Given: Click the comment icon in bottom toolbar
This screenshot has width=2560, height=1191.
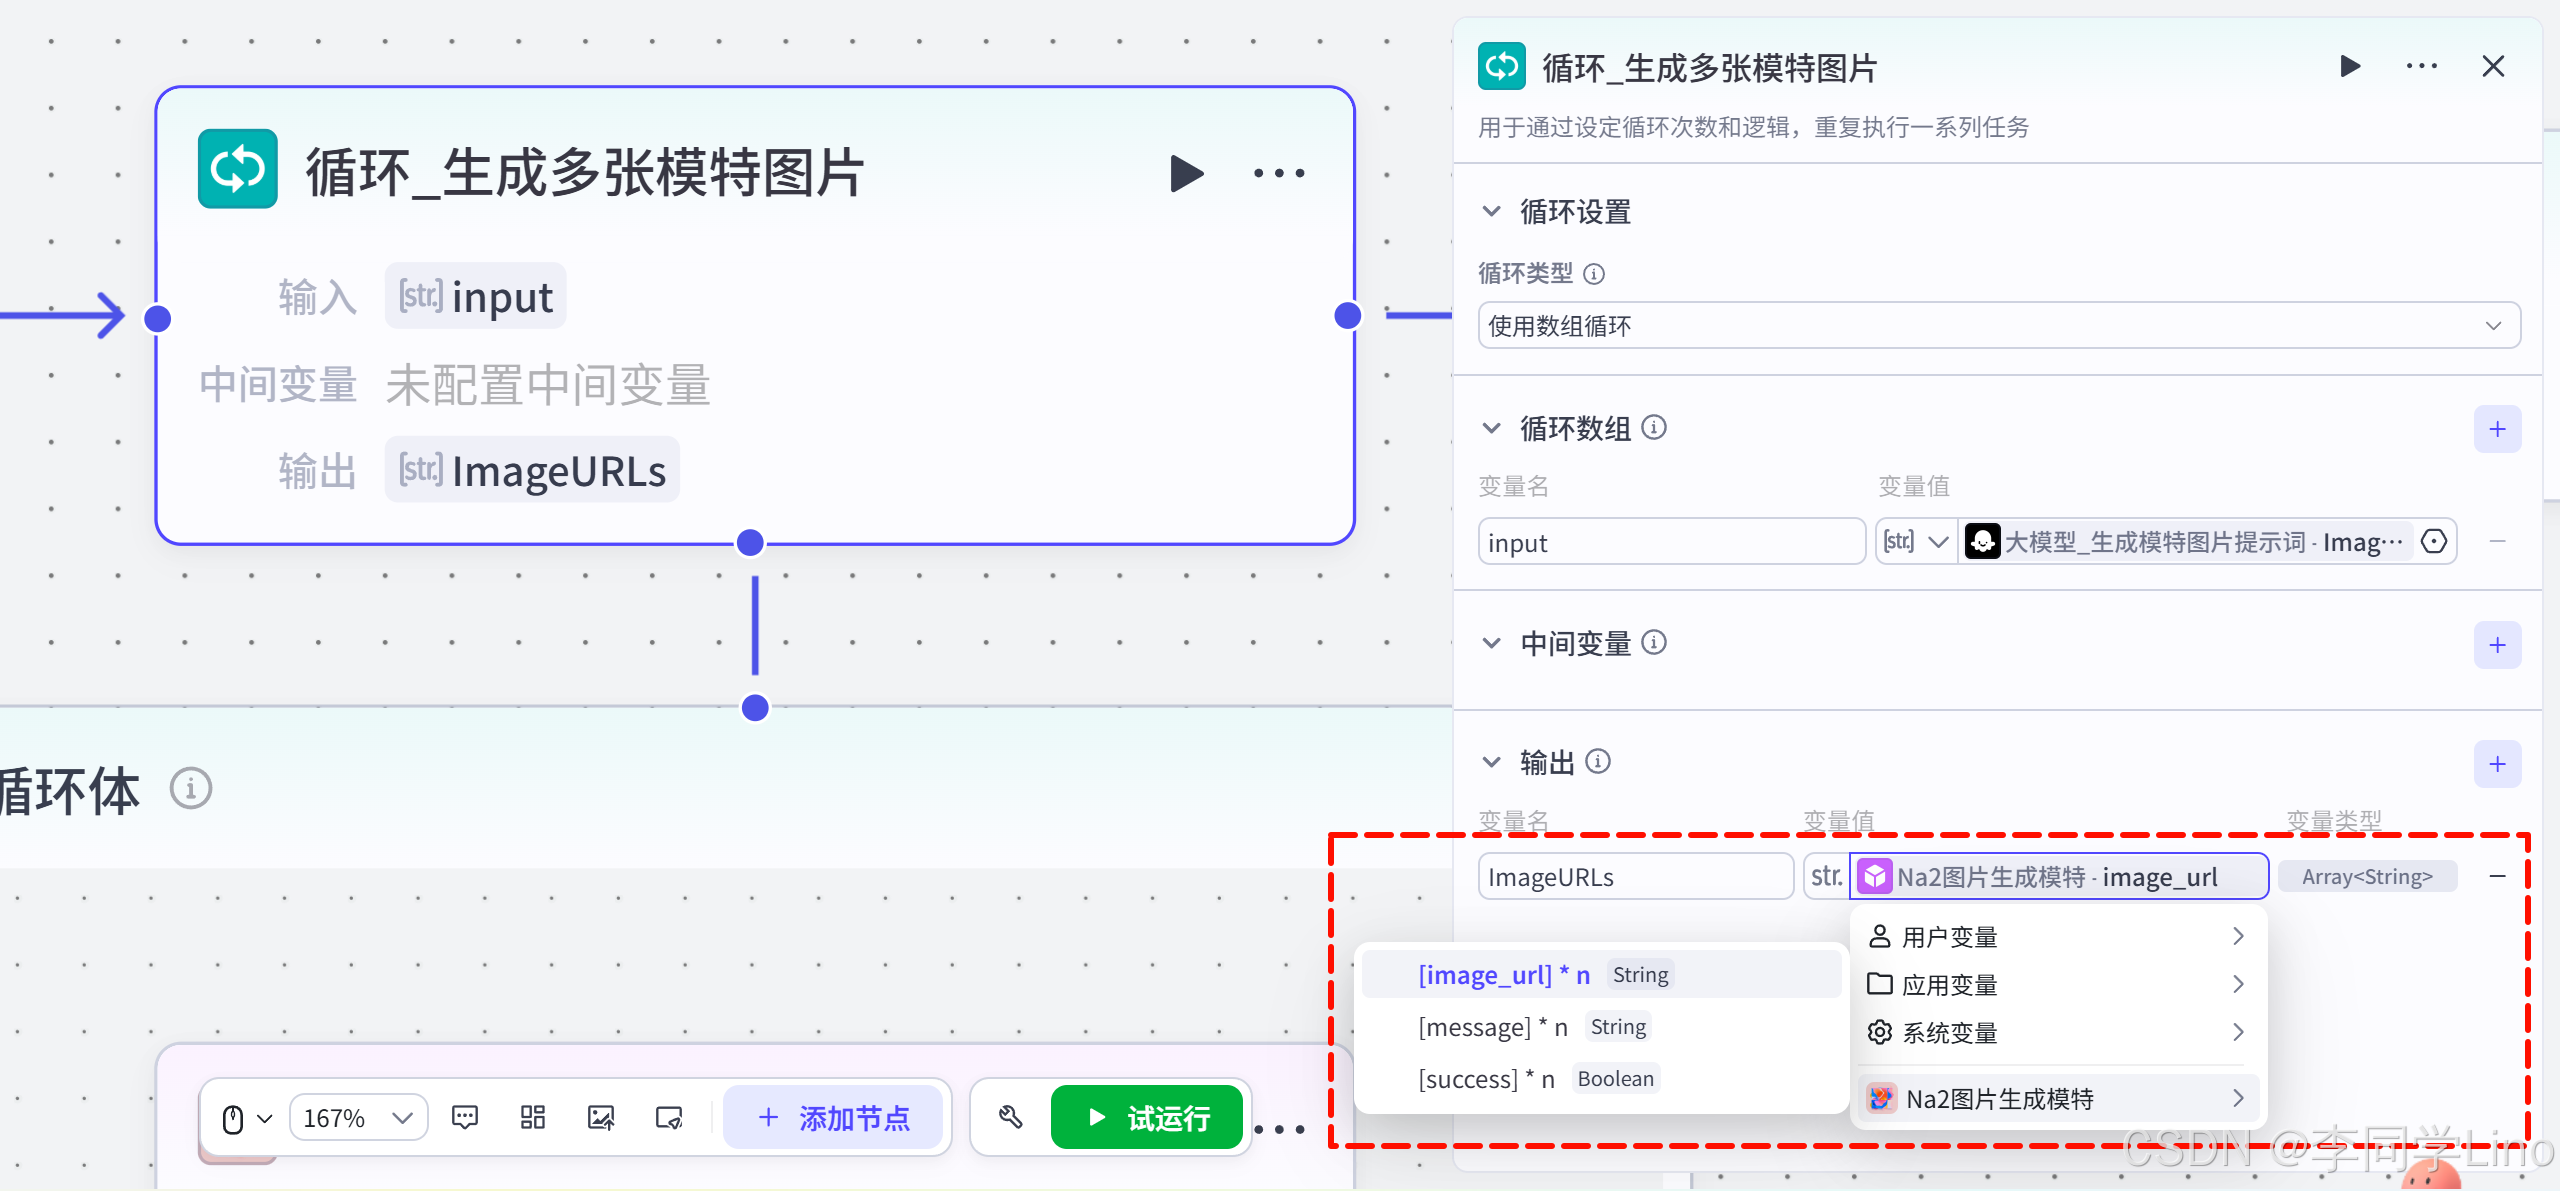Looking at the screenshot, I should pos(465,1117).
